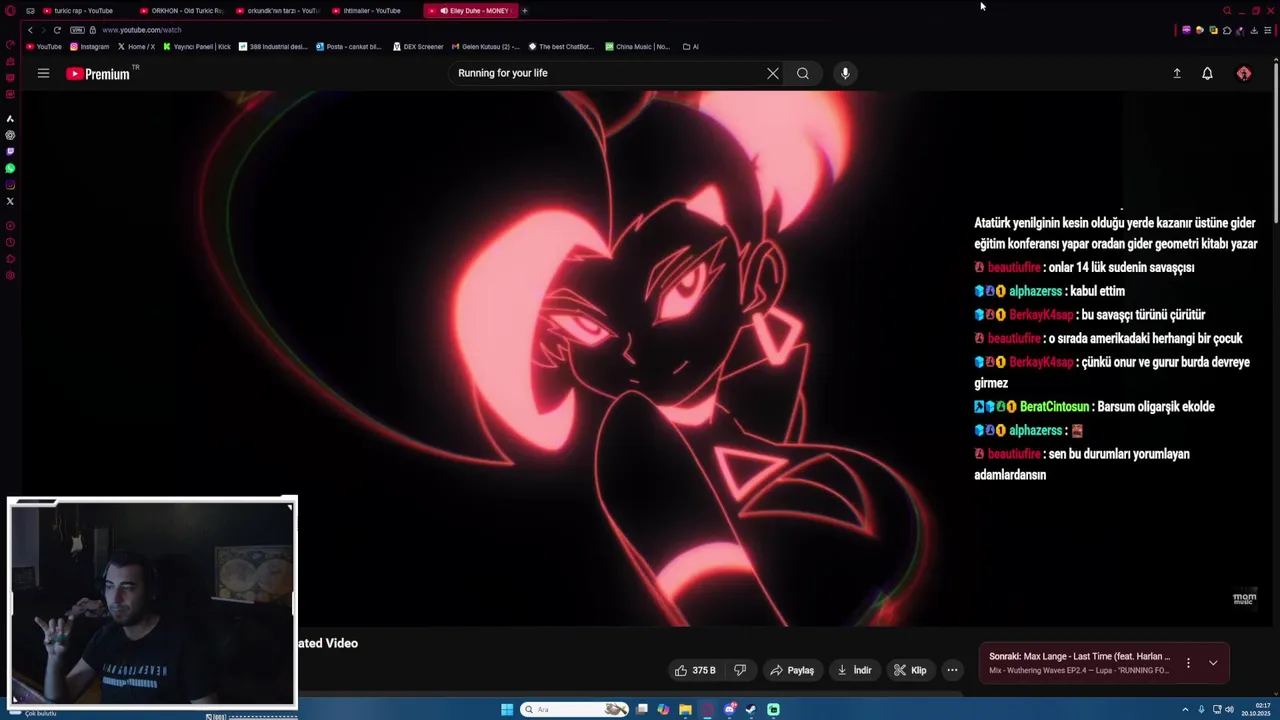
Task: Switch to 'İhtimaller - YouTube' tab
Action: 373,11
